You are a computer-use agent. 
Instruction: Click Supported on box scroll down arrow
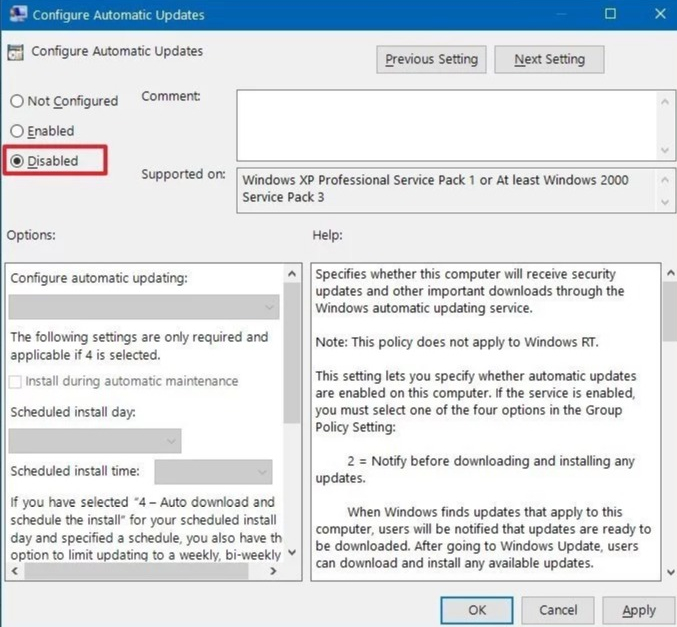665,202
